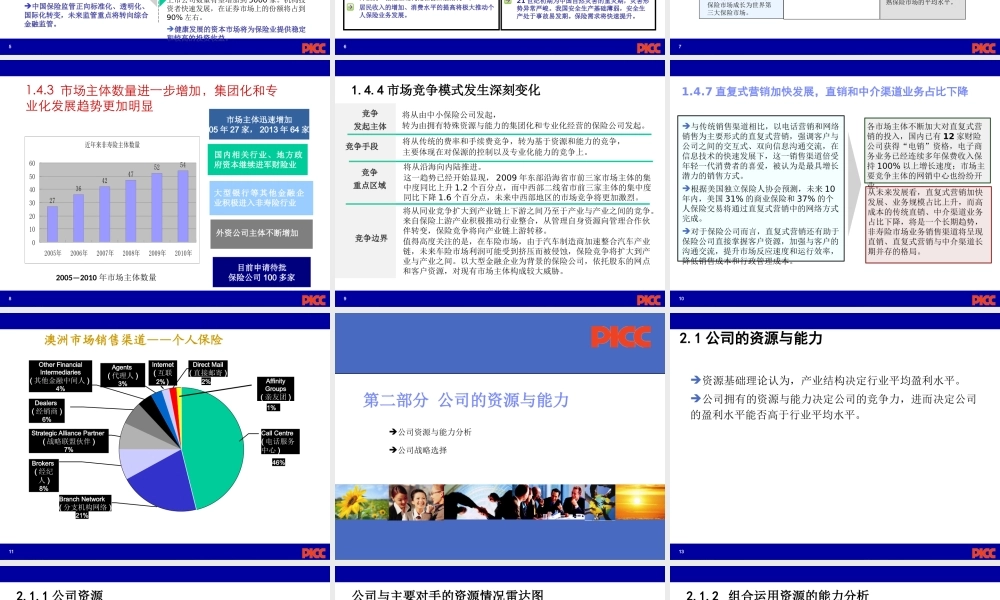Click the PICC footer logo on slide 2.1
This screenshot has height=600, width=1000.
tap(983, 553)
